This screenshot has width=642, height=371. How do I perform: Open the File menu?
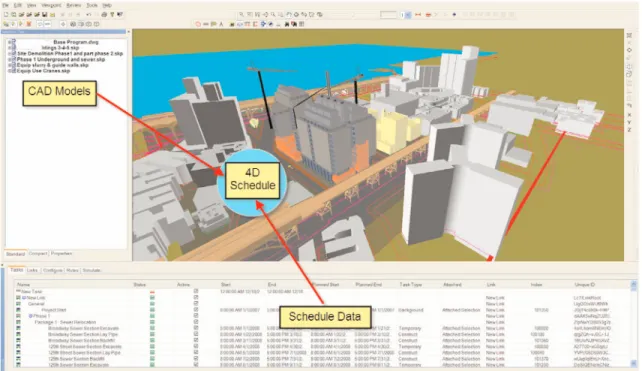(x=6, y=5)
